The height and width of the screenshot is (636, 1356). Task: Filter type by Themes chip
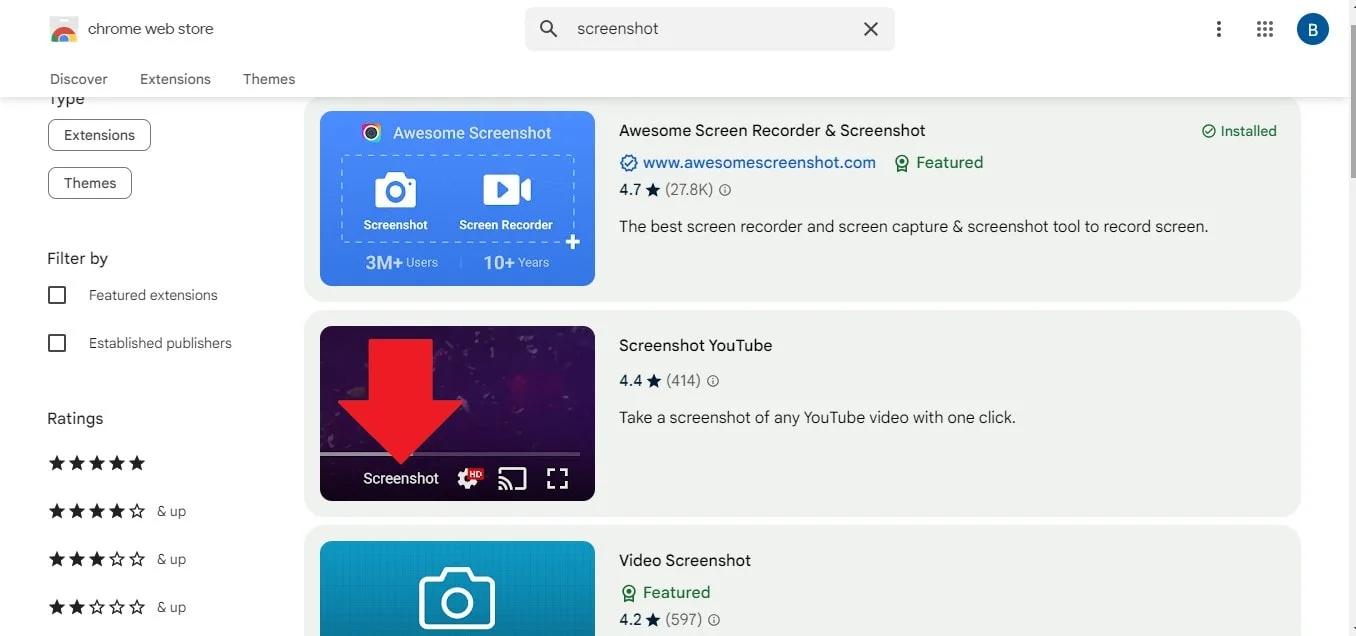click(x=90, y=183)
